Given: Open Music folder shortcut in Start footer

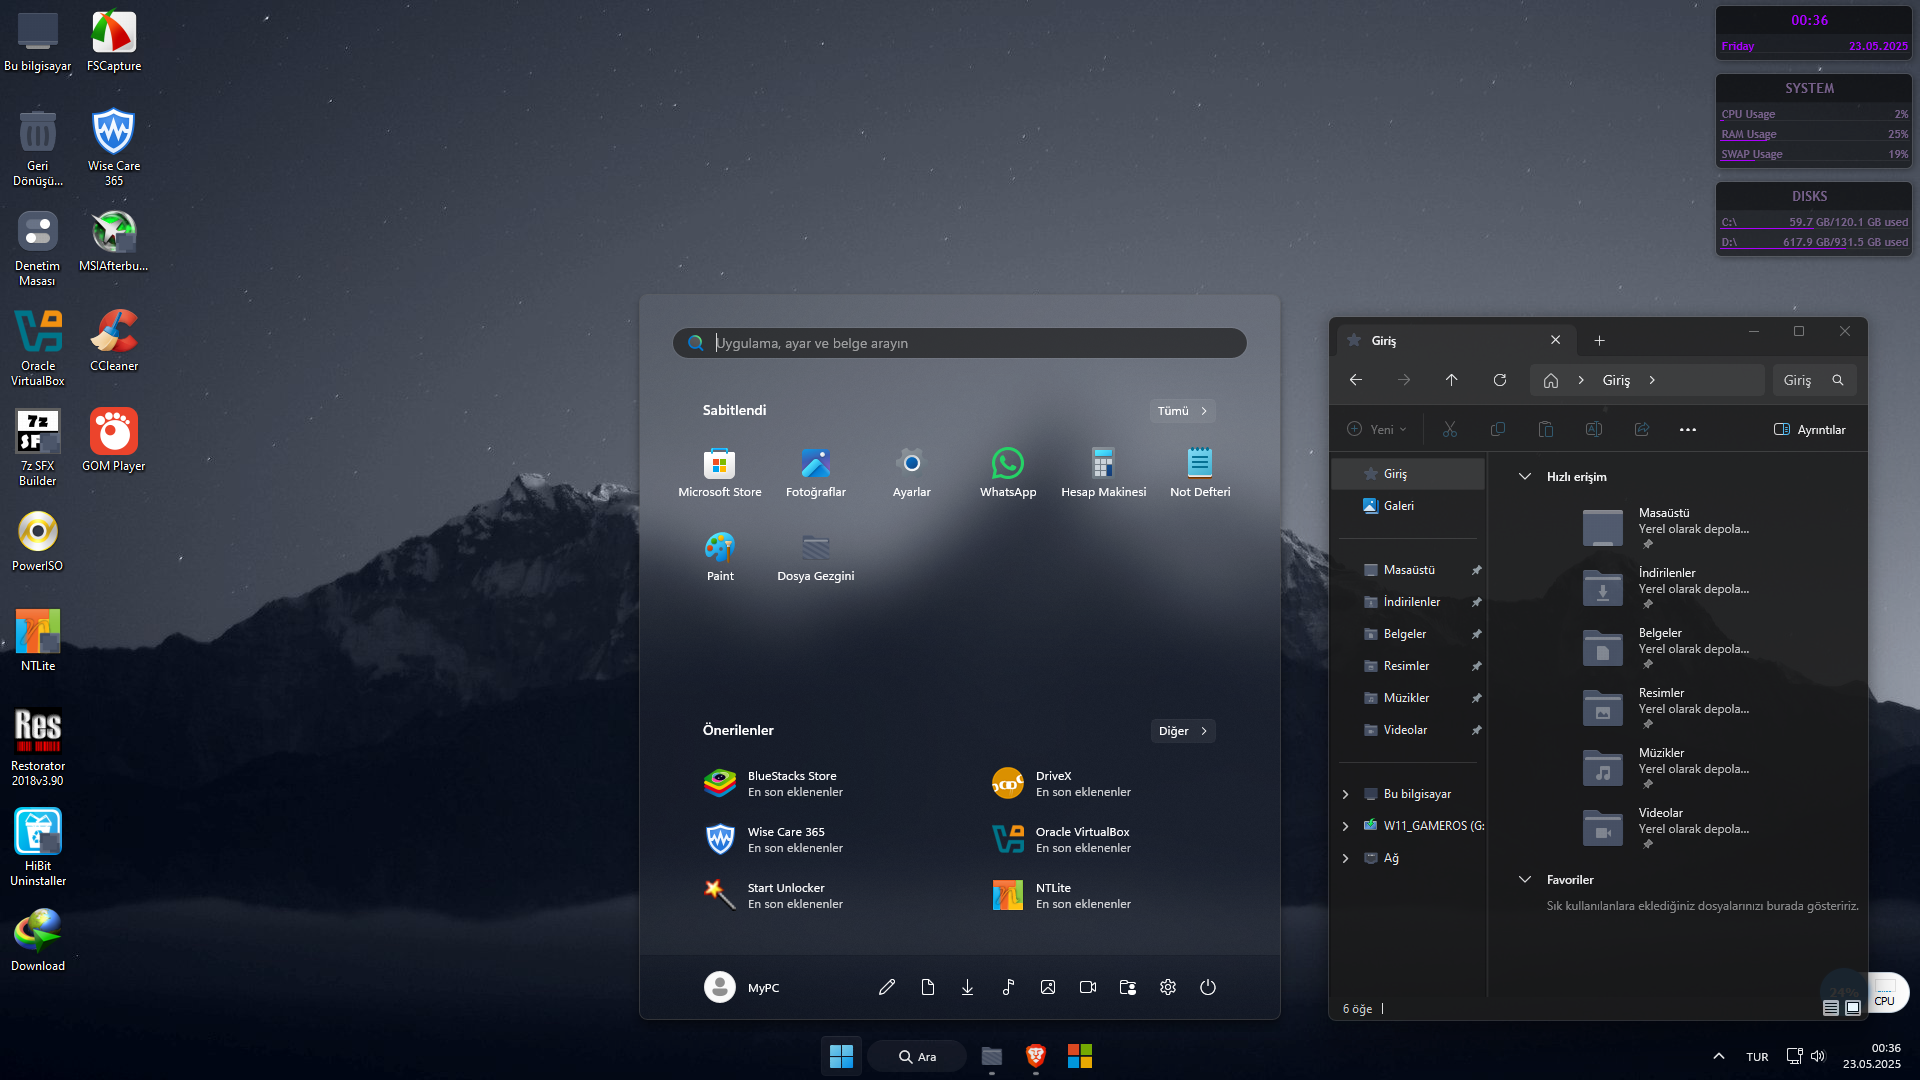Looking at the screenshot, I should [x=1008, y=987].
